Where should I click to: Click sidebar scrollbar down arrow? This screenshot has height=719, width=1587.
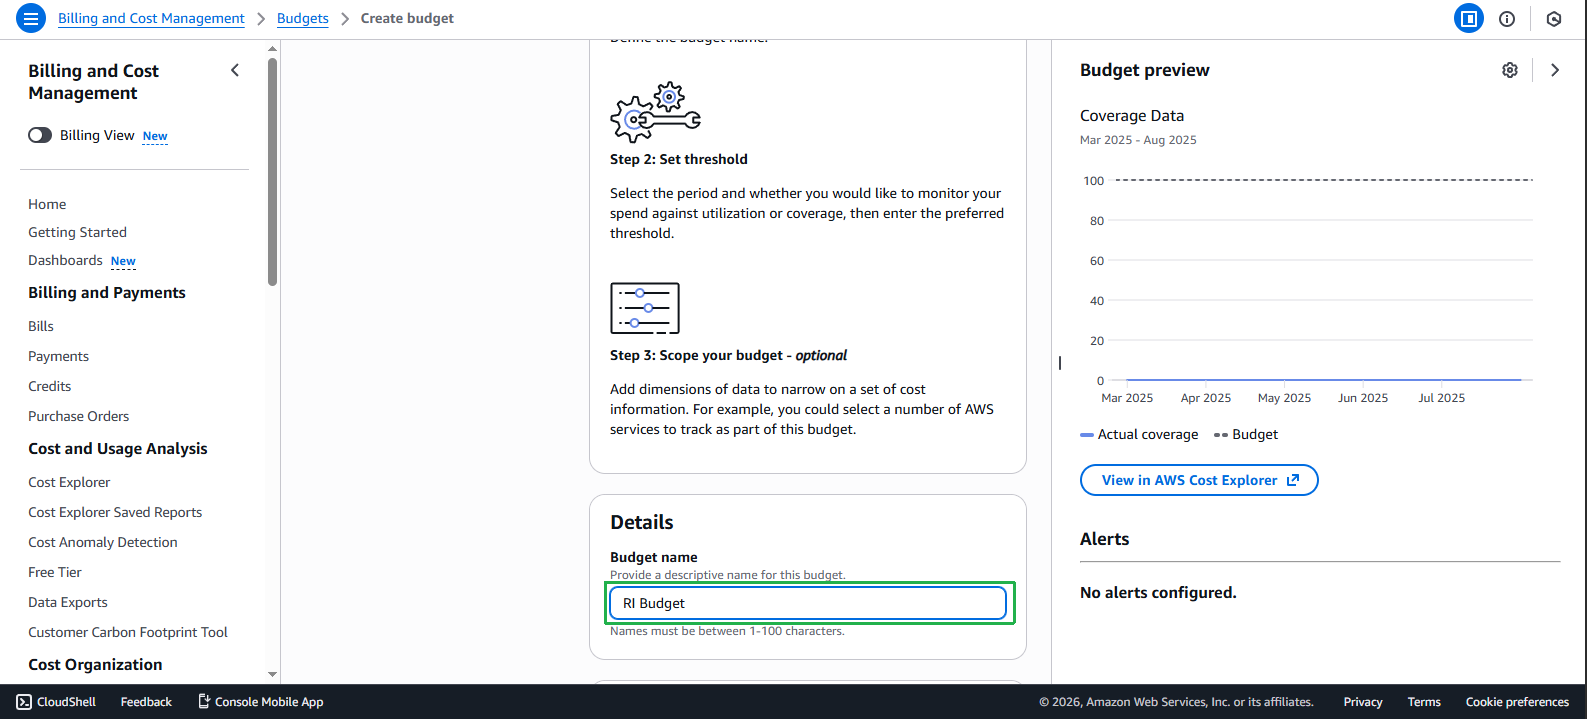[x=273, y=675]
